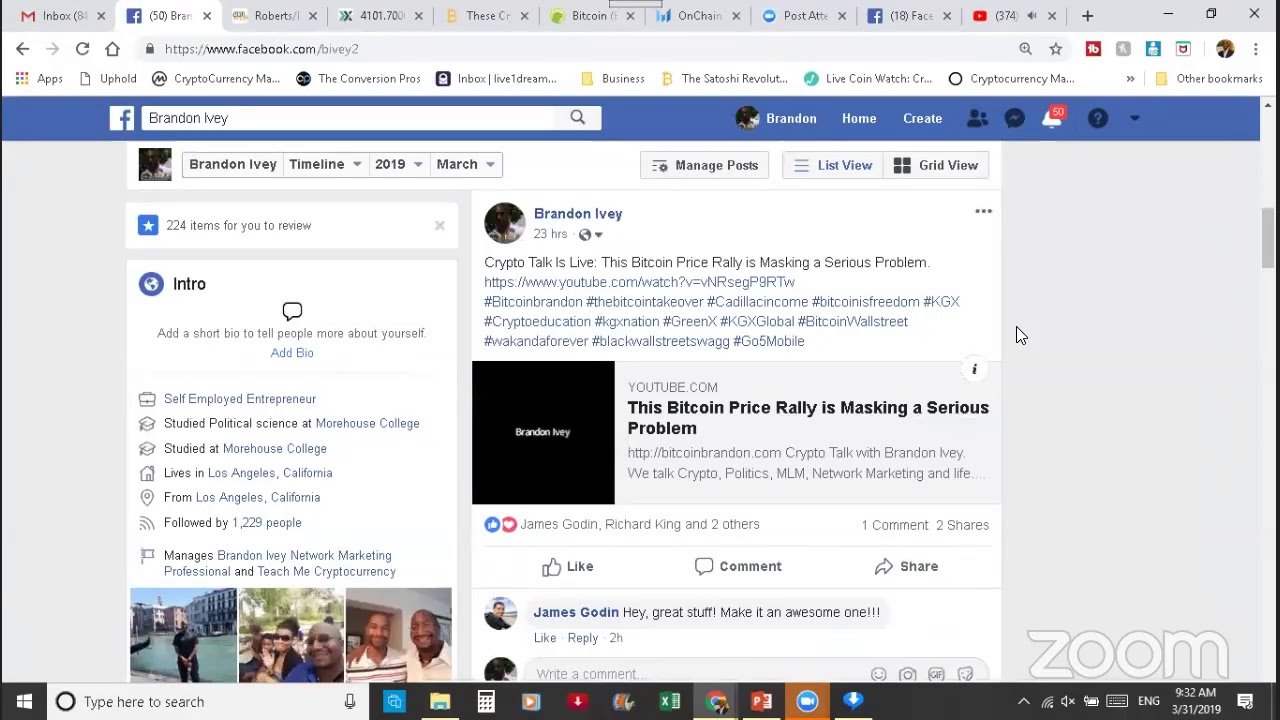
Task: Open the Notifications bell showing 50
Action: [x=1053, y=118]
